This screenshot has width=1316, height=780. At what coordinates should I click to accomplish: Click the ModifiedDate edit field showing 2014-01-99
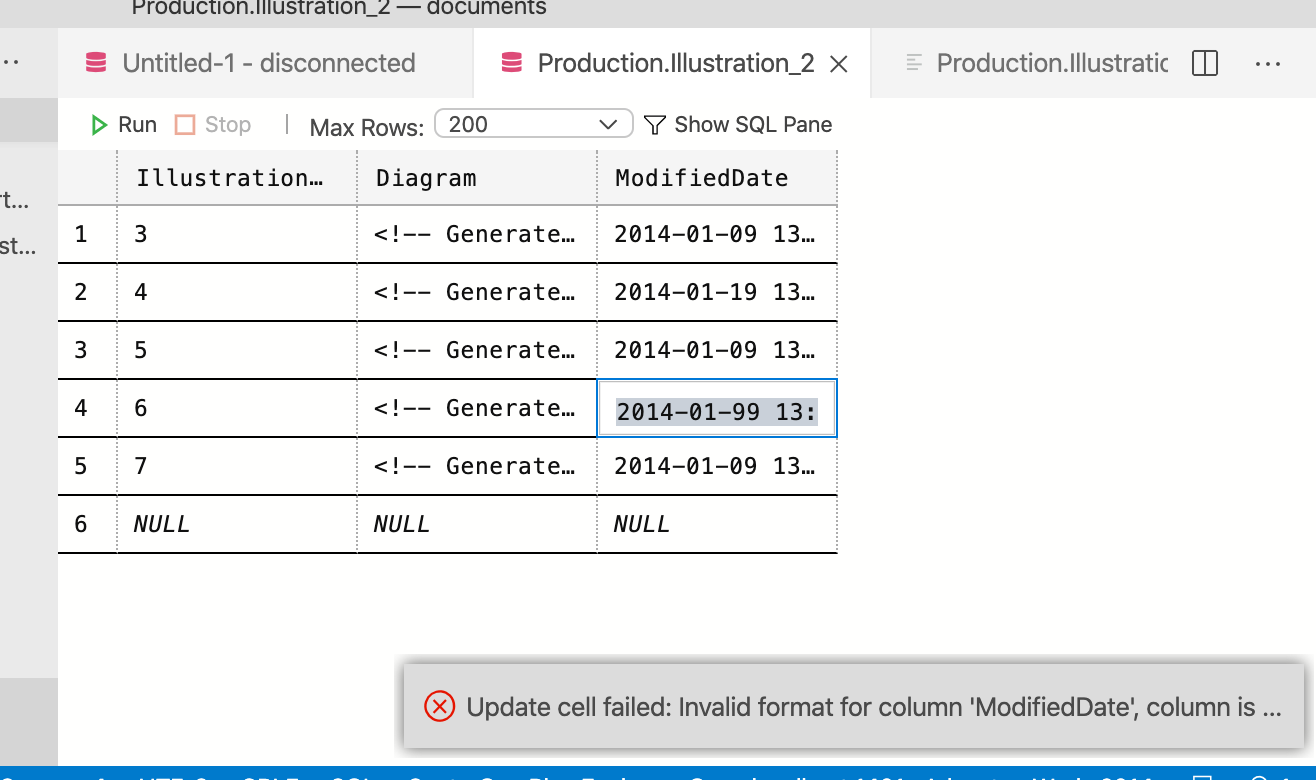(717, 409)
